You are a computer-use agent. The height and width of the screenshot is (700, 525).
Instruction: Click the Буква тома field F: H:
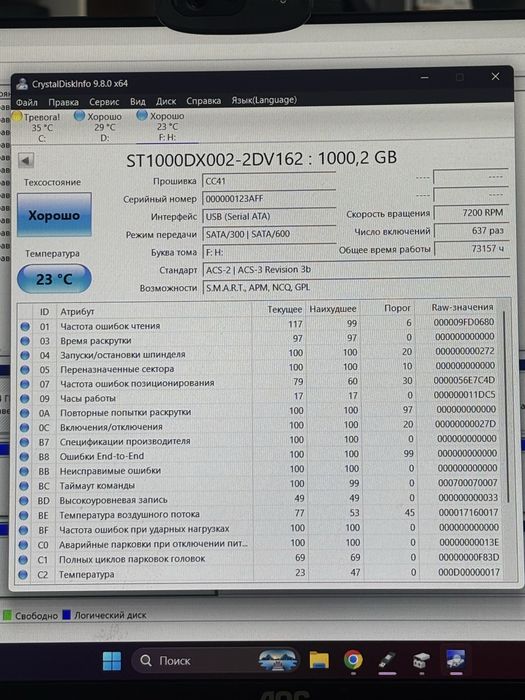tap(269, 252)
